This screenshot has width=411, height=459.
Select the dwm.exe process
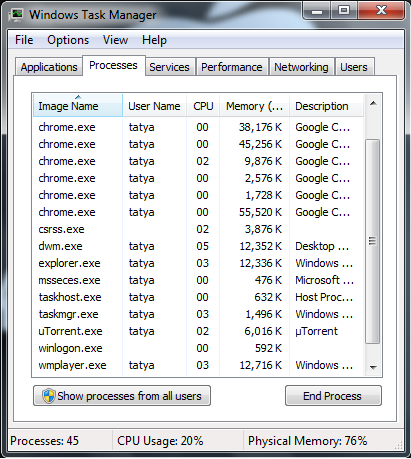[198, 246]
